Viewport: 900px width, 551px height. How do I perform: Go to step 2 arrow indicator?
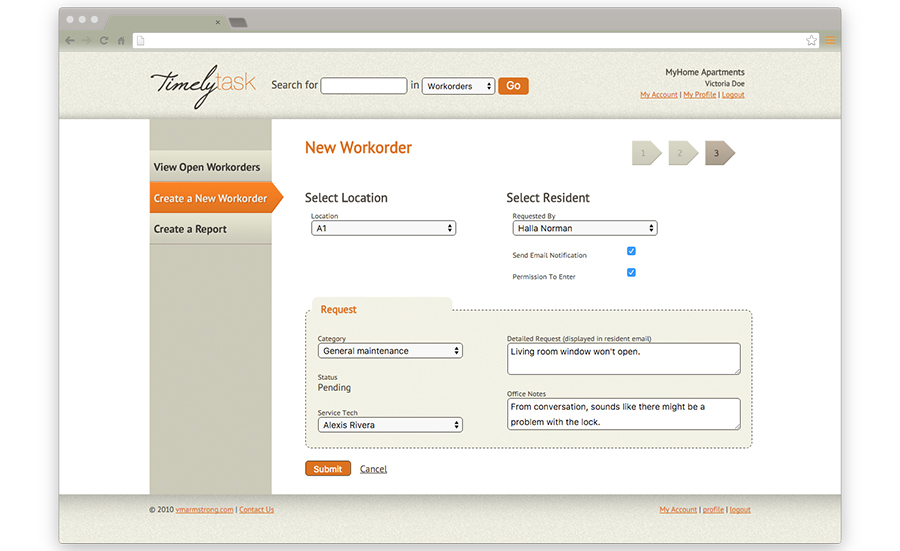(x=682, y=153)
